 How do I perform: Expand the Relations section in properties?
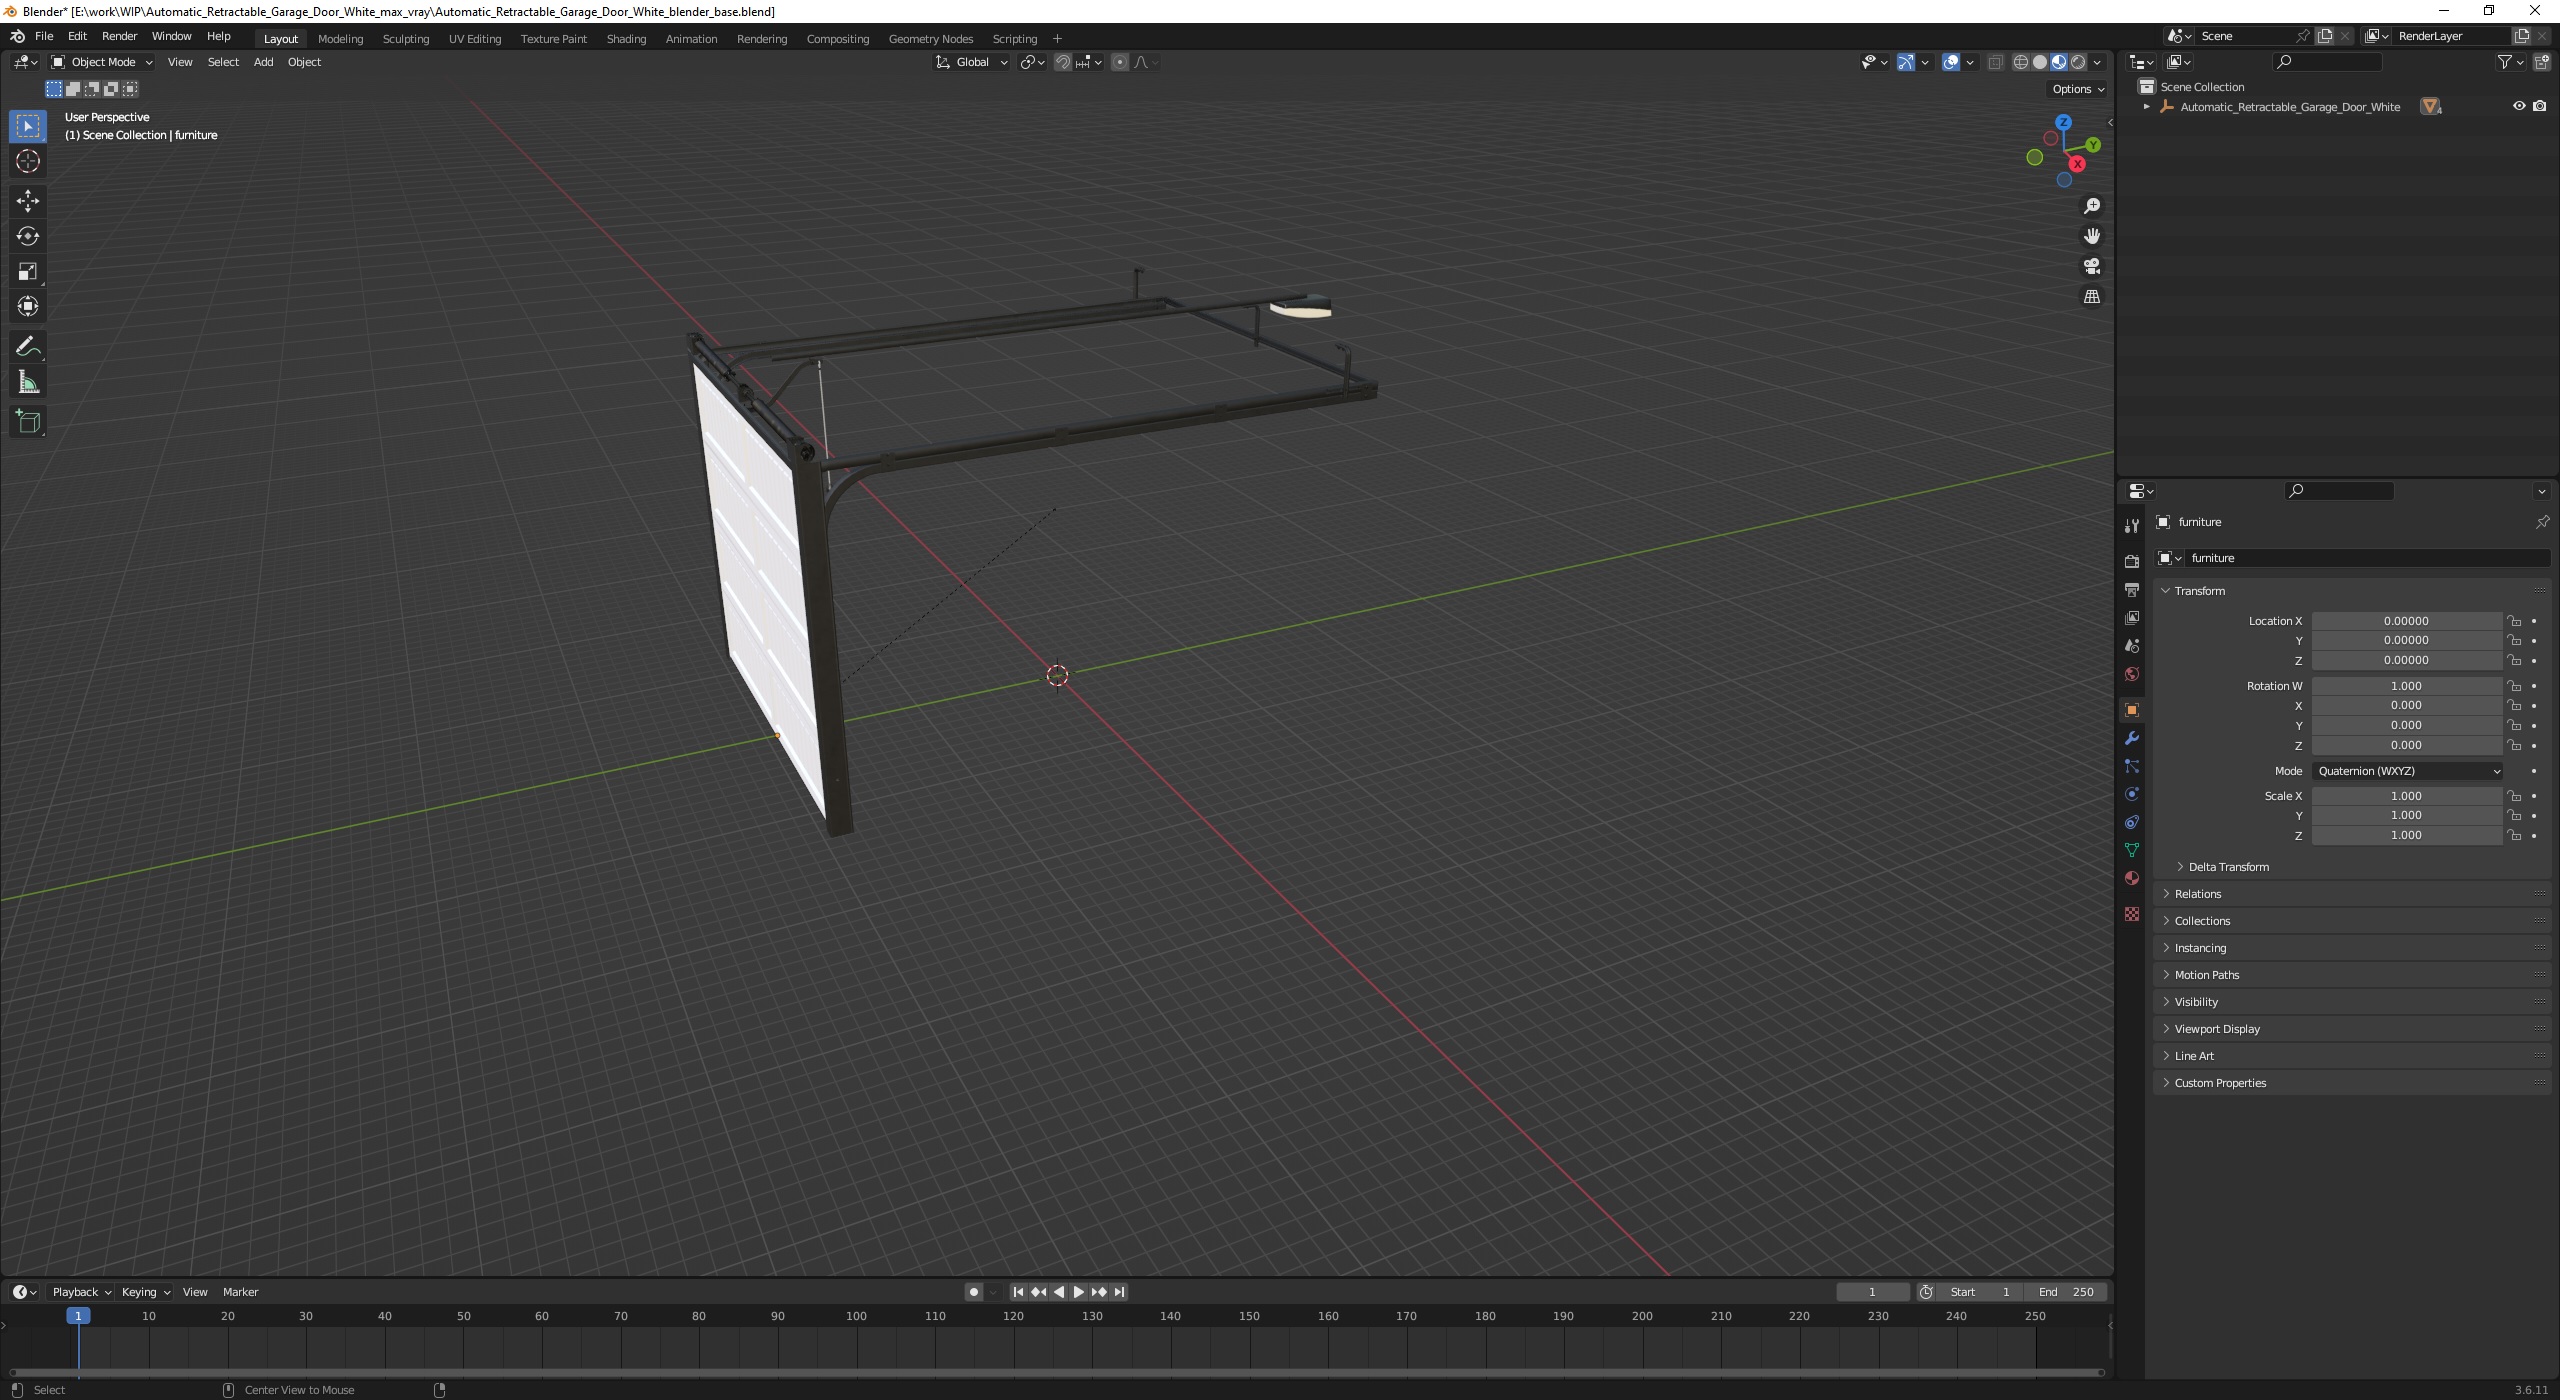[2196, 893]
